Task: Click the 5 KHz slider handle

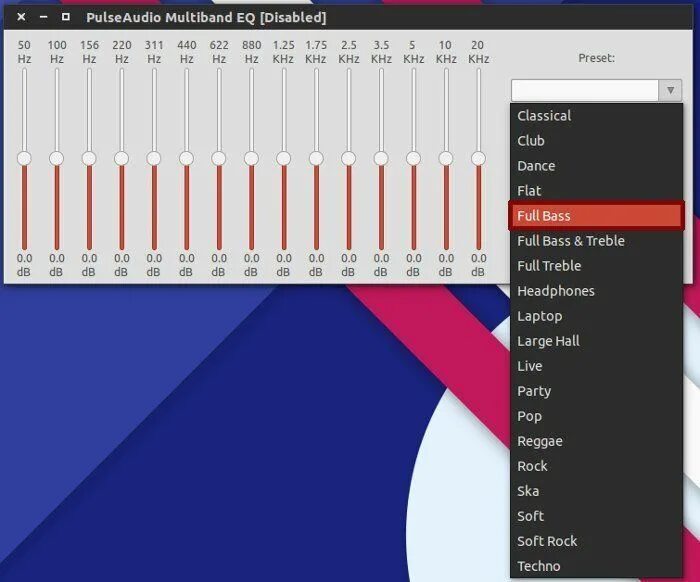Action: 413,158
